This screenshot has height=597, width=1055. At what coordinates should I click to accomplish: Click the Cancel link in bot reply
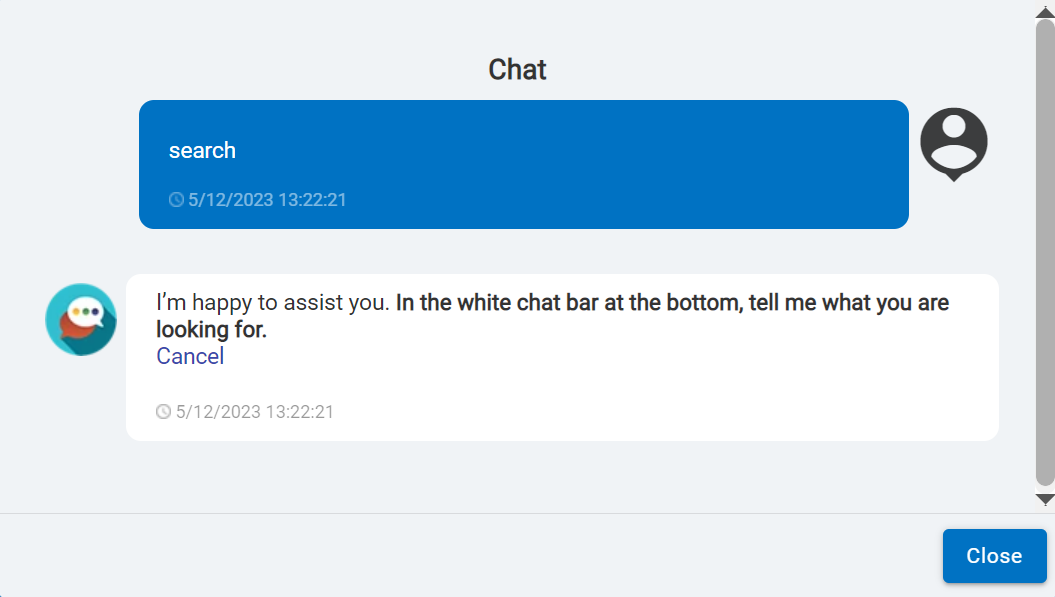(x=190, y=357)
